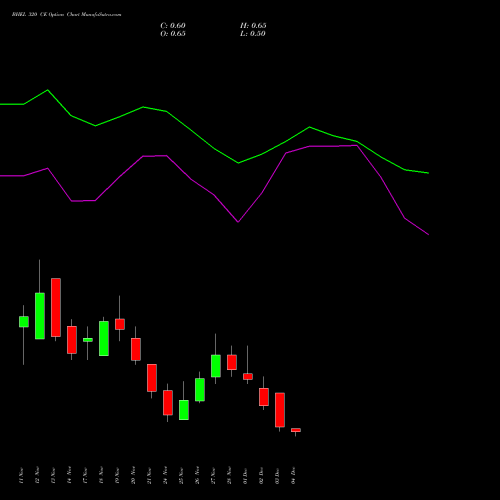Viewport: 500px width, 500px height.
Task: Click the '12 Nov' date axis label
Action: [x=37, y=476]
